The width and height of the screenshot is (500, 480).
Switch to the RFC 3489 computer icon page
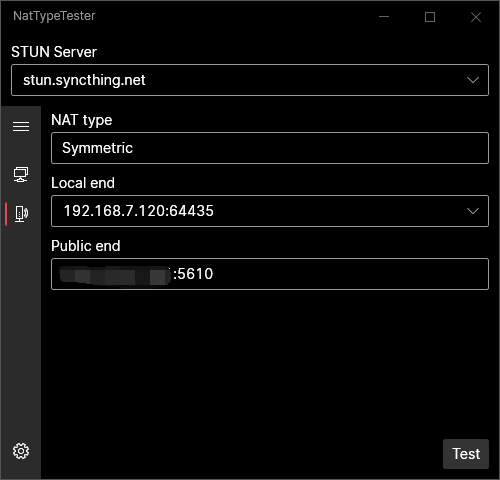click(x=21, y=175)
